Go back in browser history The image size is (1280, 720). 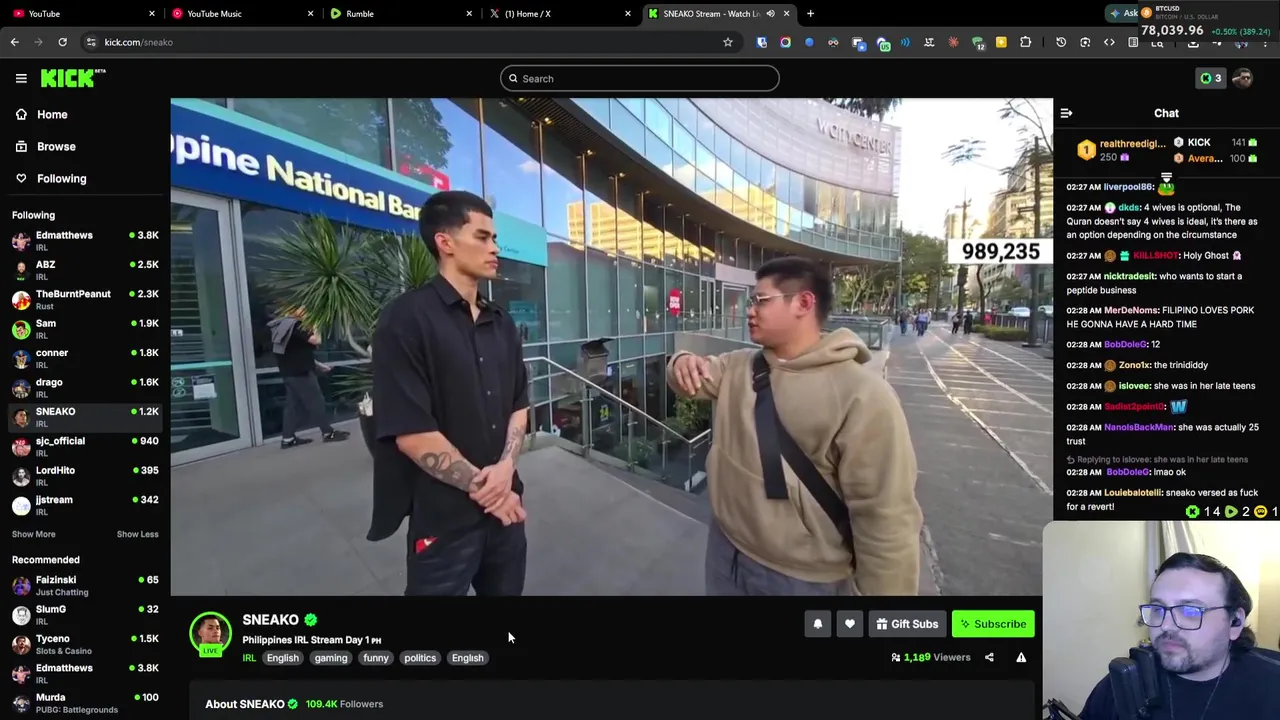(14, 42)
